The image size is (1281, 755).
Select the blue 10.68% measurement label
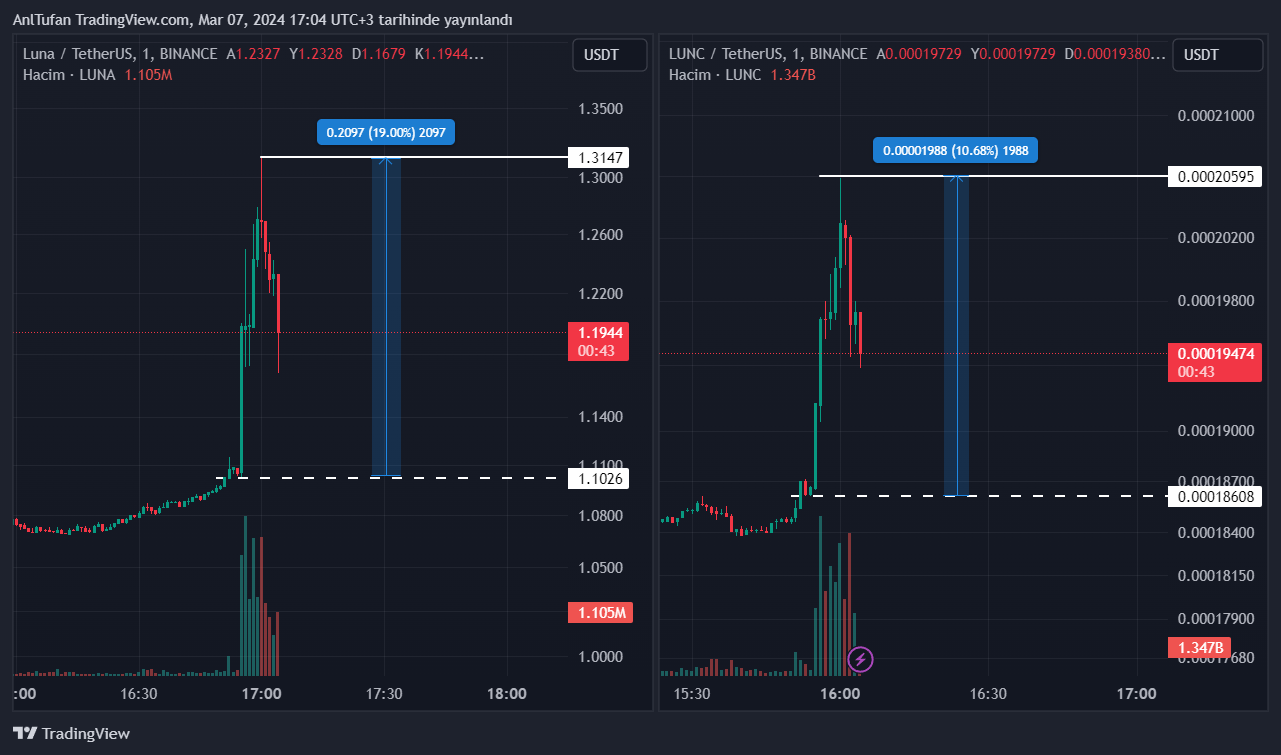(956, 150)
